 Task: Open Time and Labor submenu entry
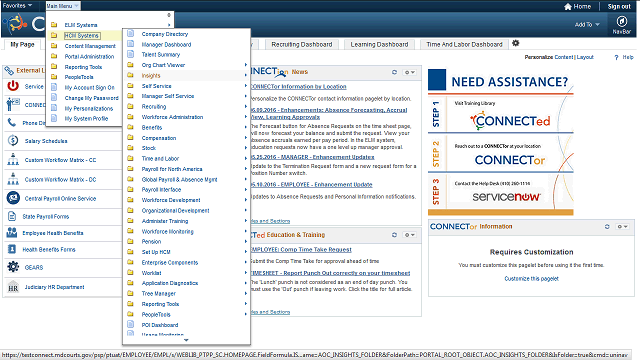point(160,158)
